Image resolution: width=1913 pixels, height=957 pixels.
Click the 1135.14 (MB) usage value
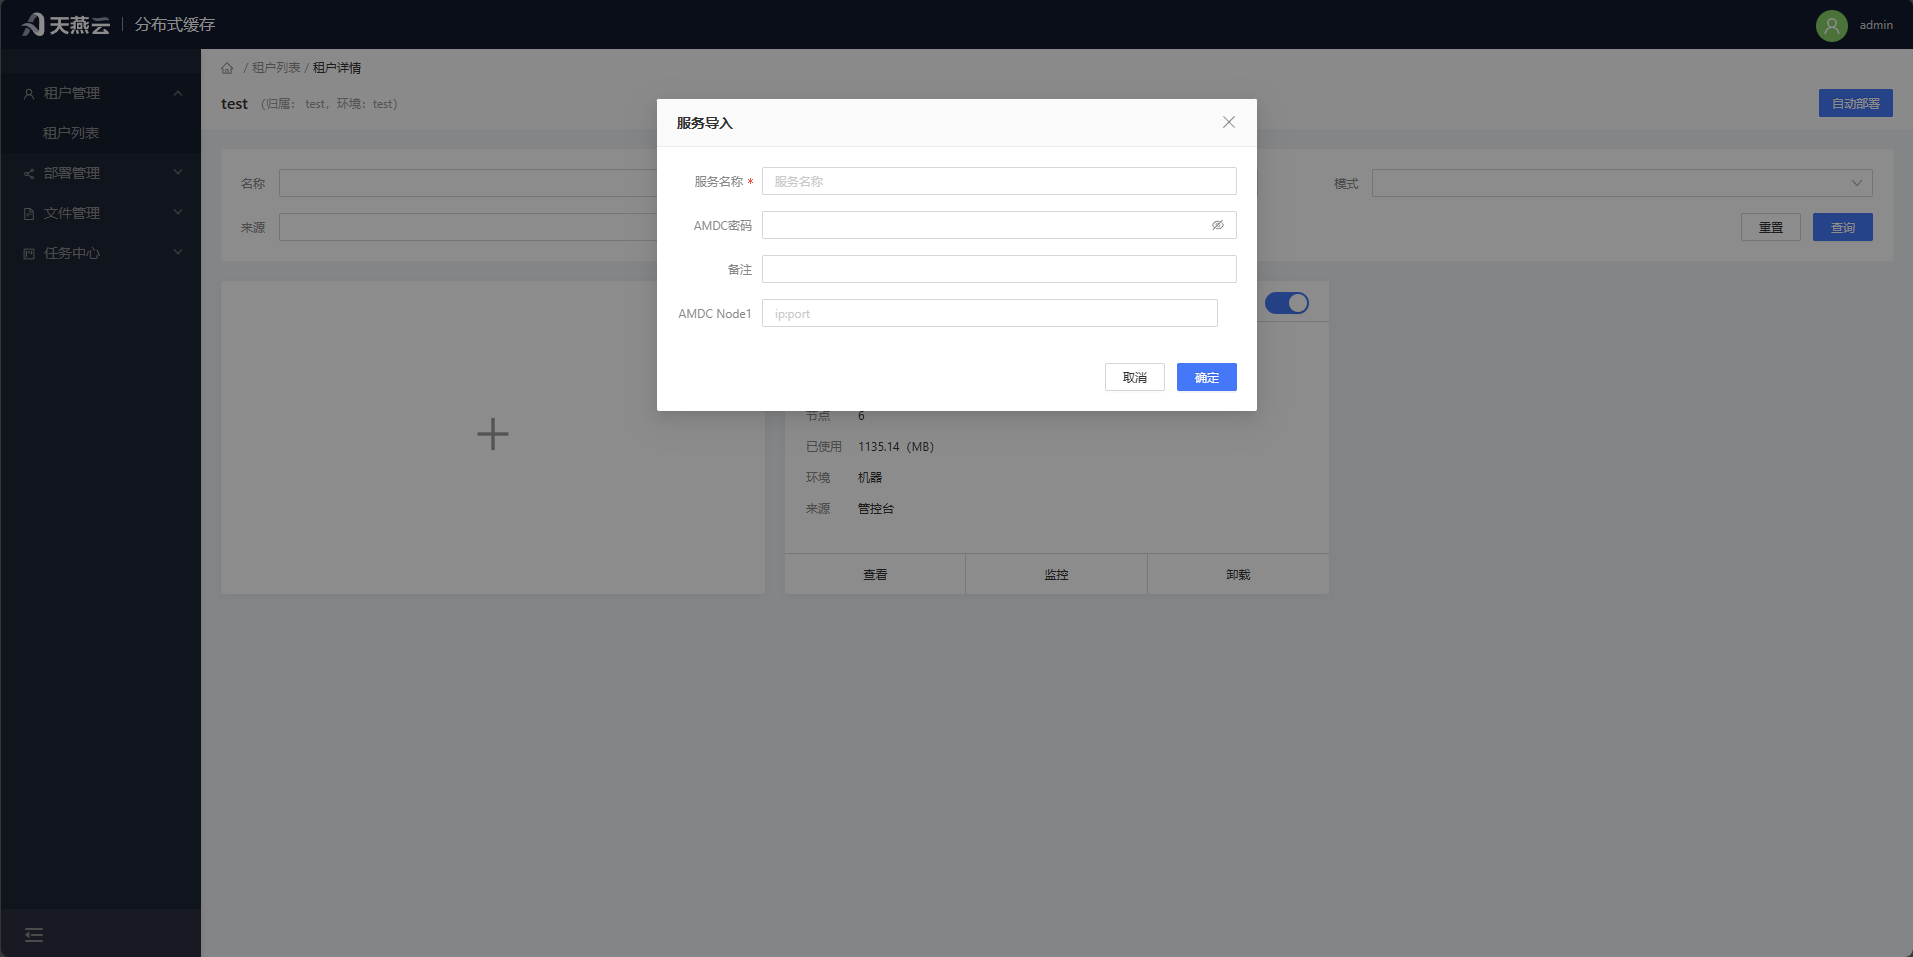(x=896, y=447)
